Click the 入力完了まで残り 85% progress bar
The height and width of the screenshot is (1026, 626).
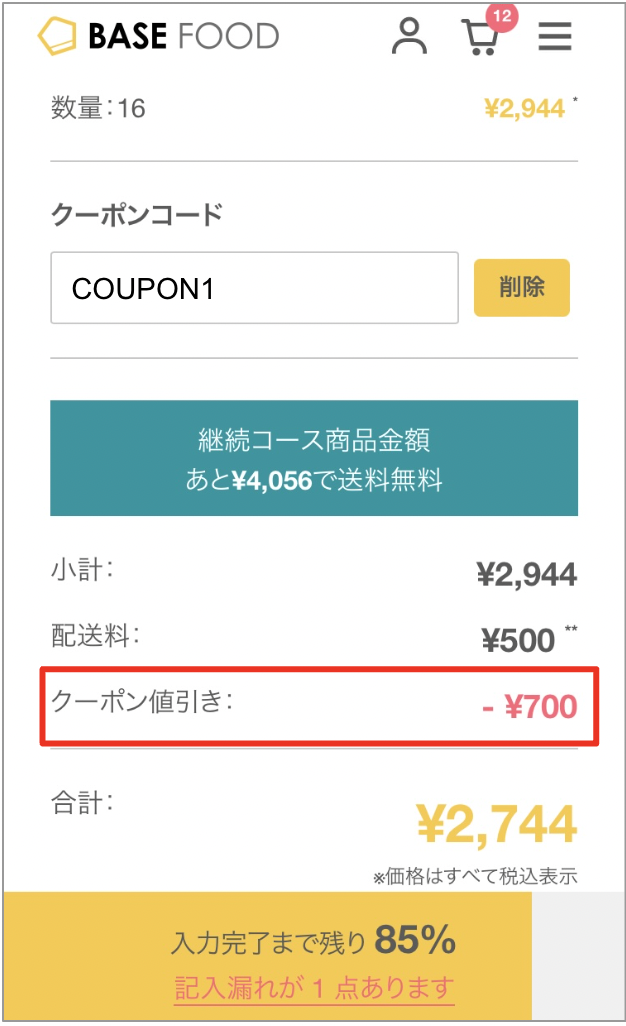pos(313,942)
